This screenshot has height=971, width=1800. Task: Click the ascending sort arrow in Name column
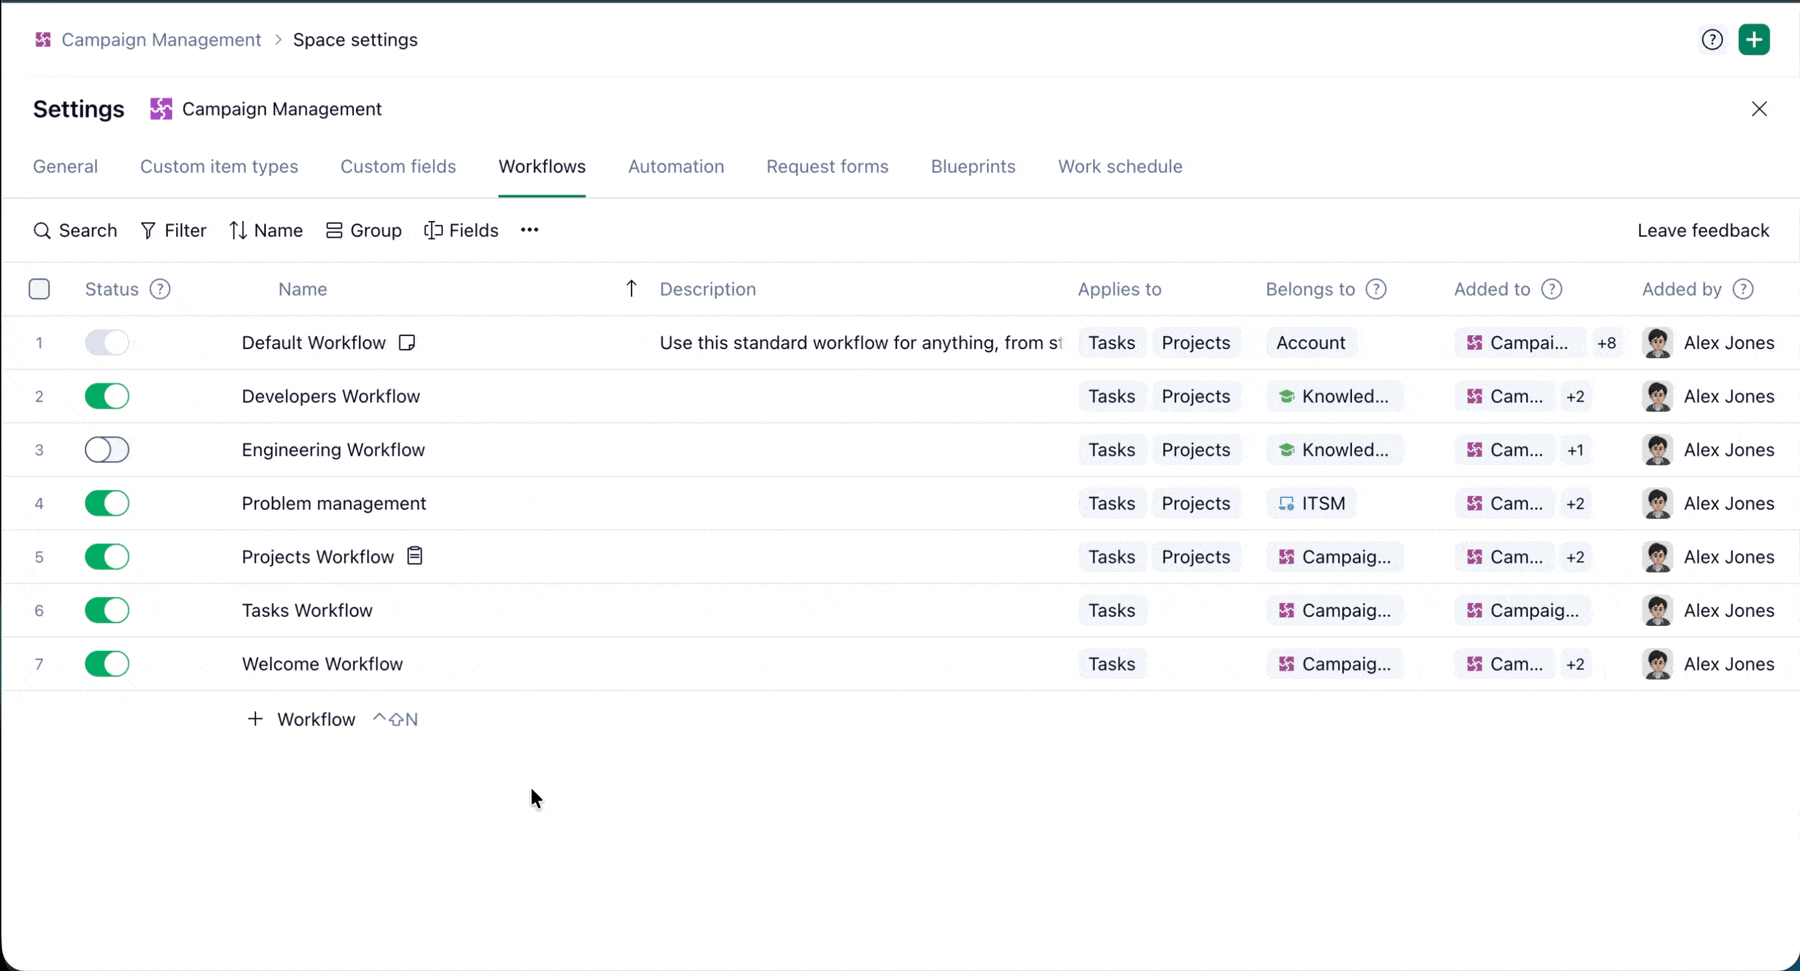coord(631,289)
